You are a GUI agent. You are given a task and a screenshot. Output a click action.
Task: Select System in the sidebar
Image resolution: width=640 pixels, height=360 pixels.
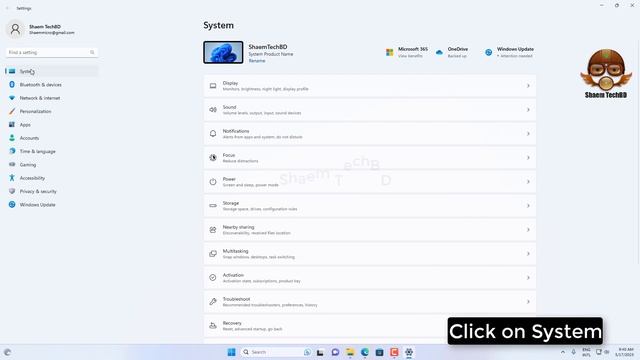click(x=52, y=71)
